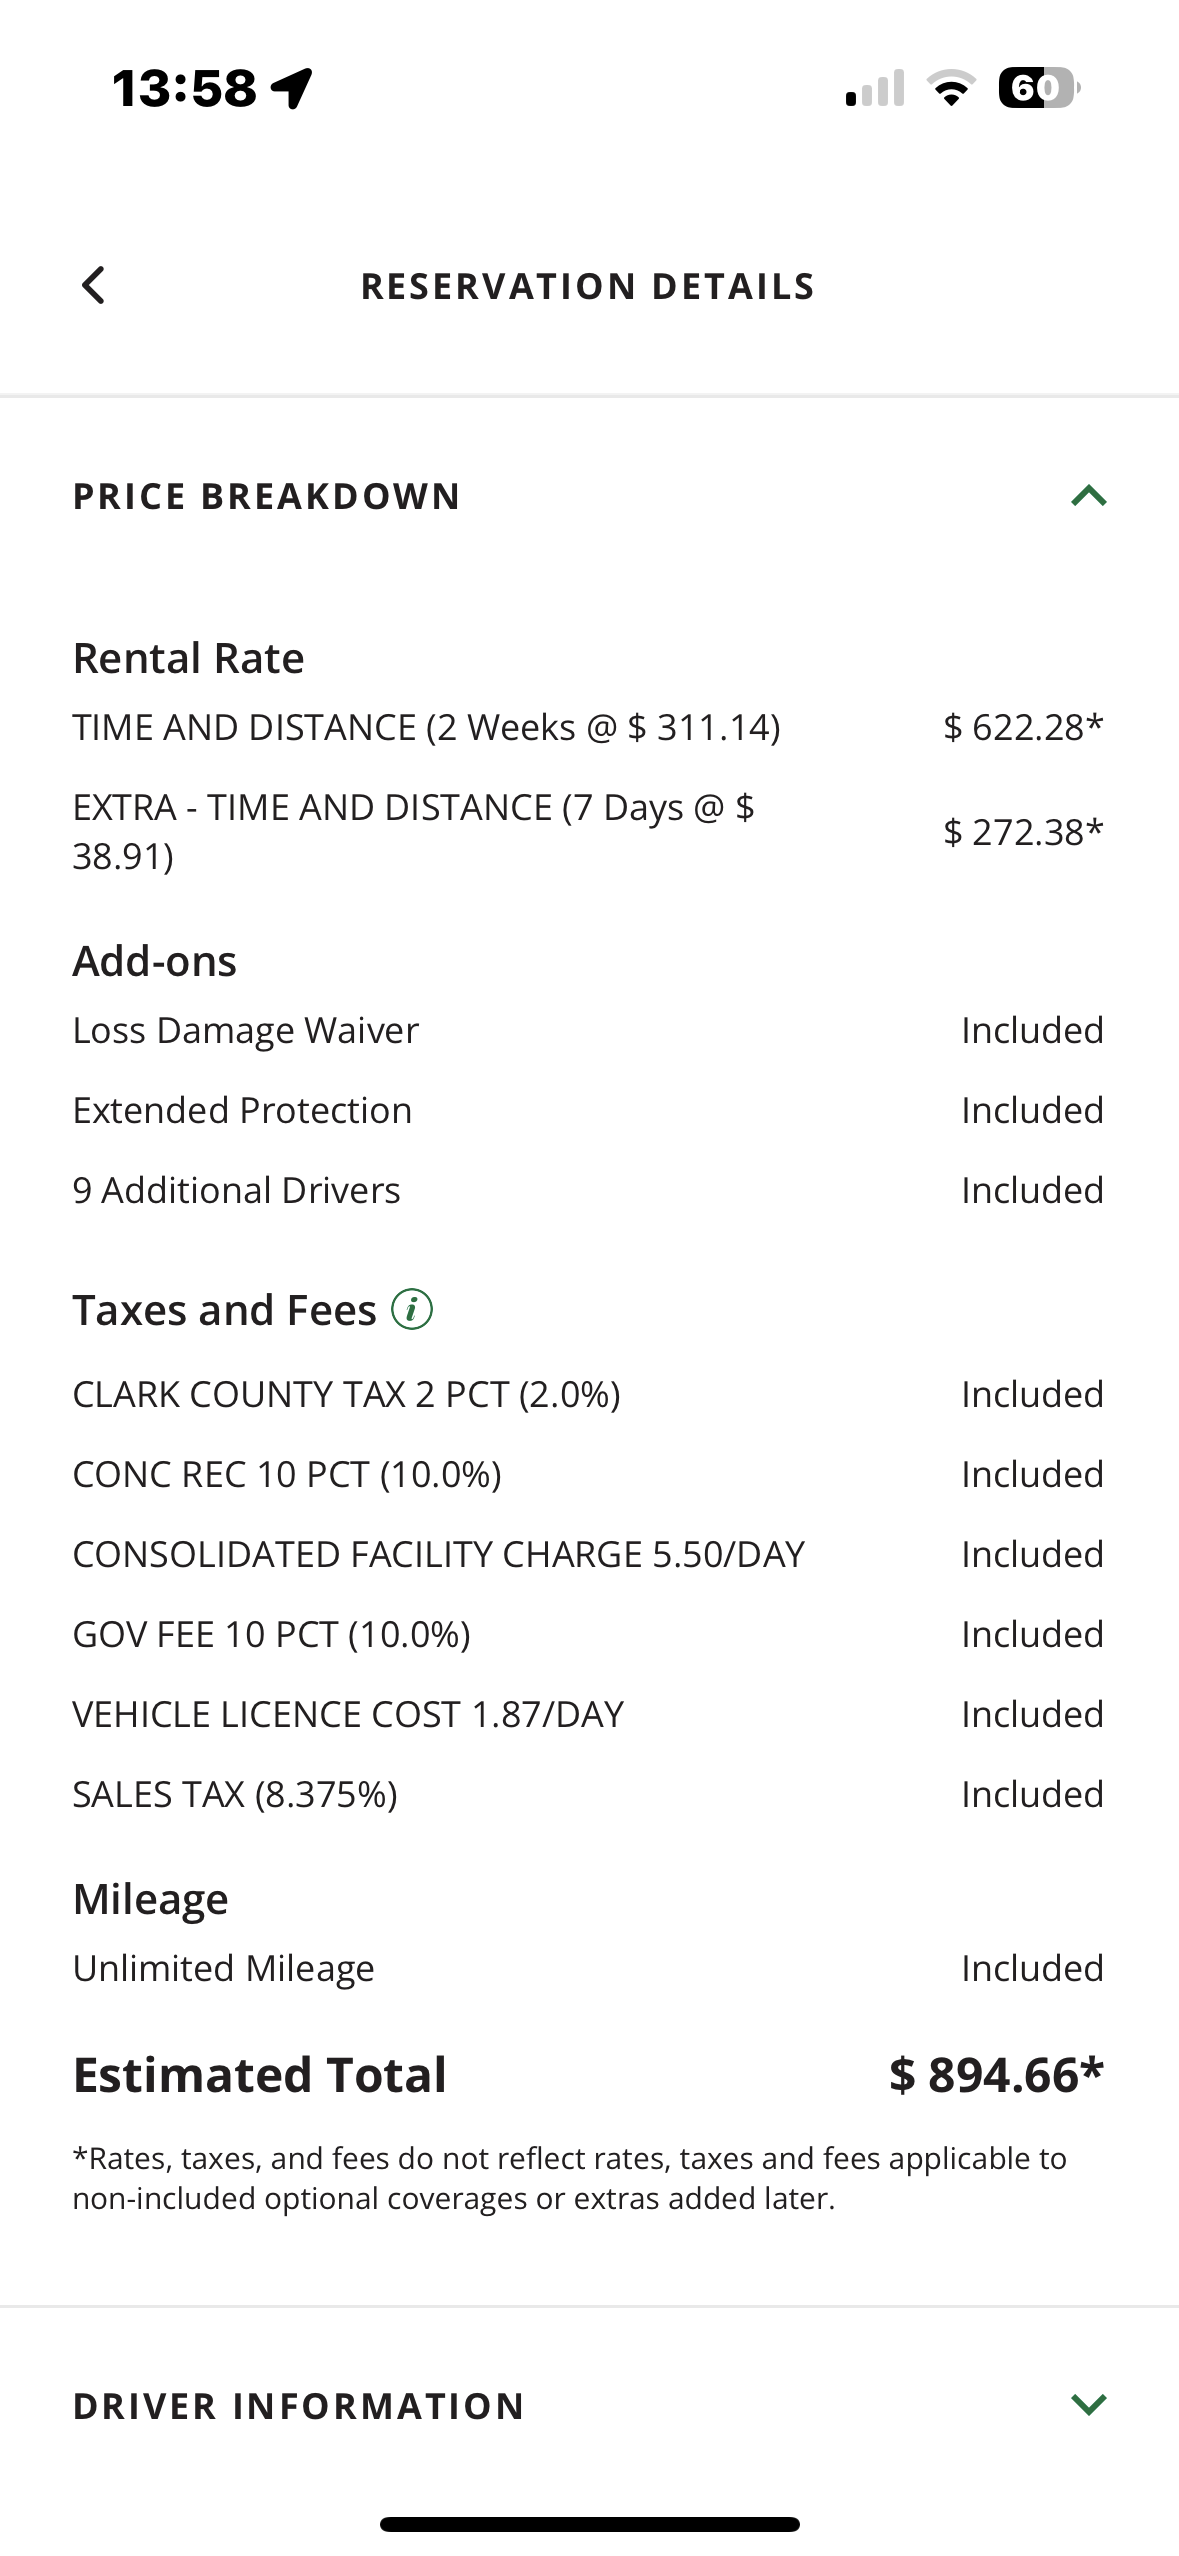This screenshot has height=2556, width=1179.
Task: Collapse the Price Breakdown section
Action: coord(1088,496)
